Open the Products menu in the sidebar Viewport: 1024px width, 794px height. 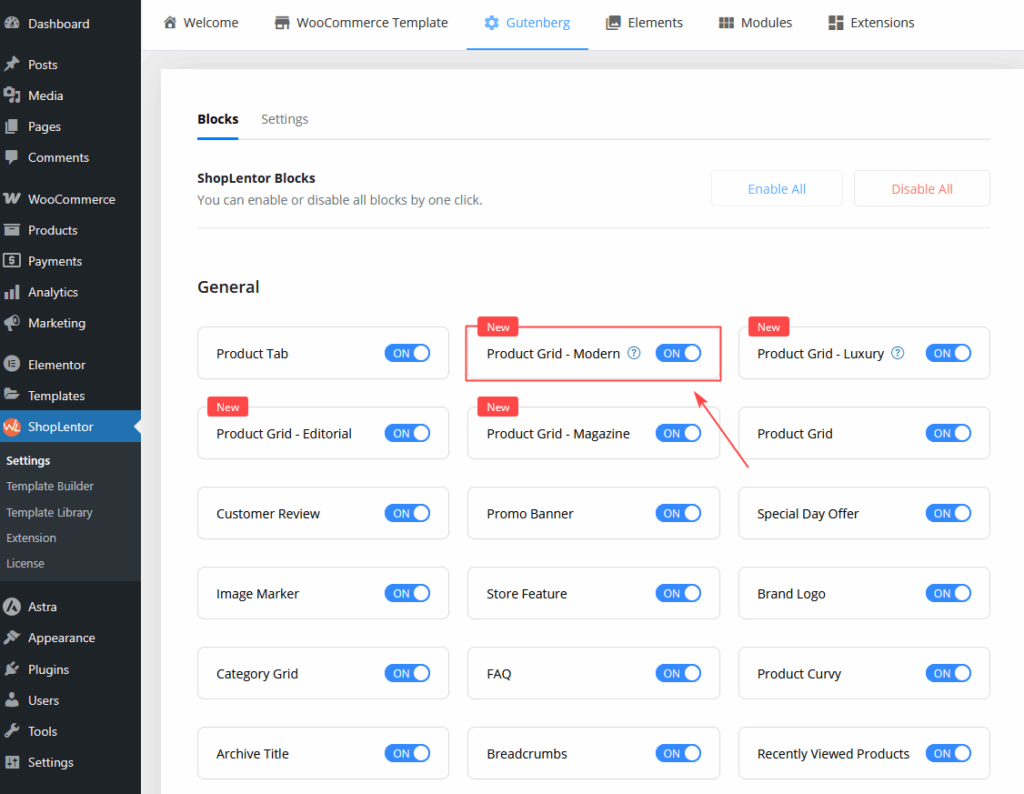(52, 230)
